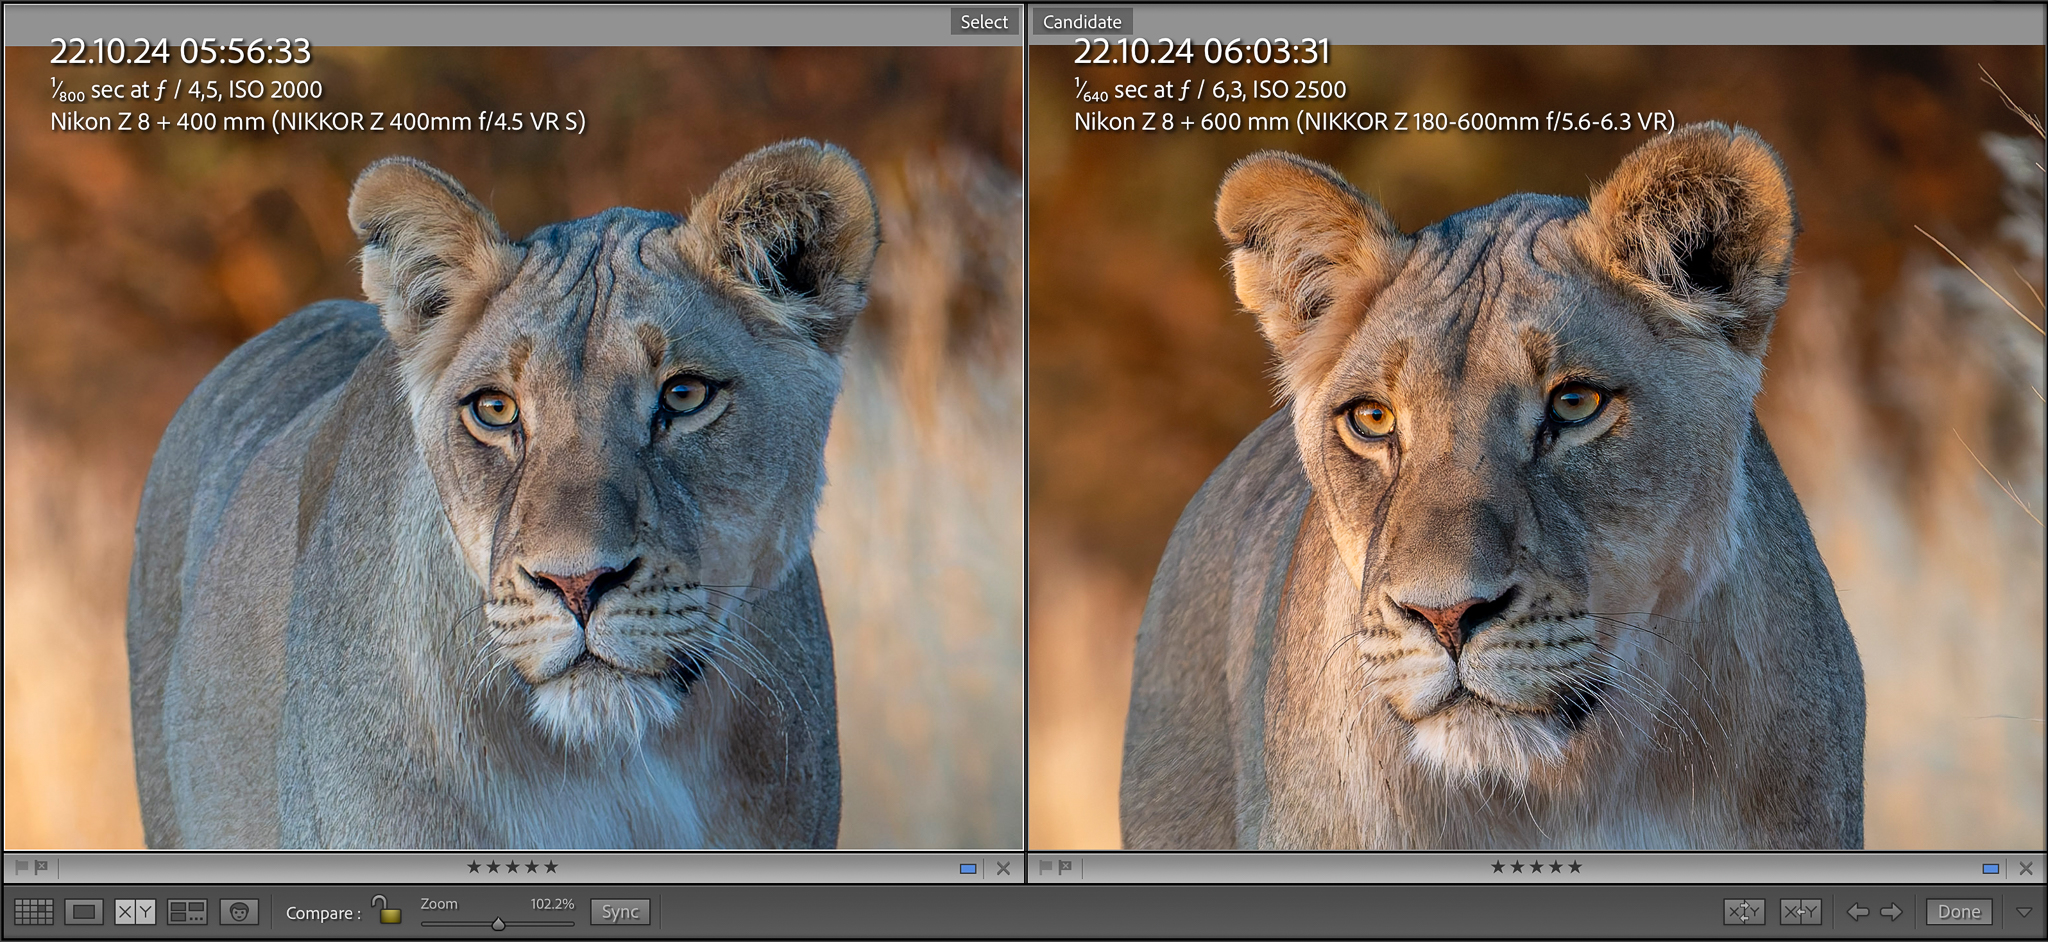The width and height of the screenshot is (2048, 942).
Task: Flag the Candidate photo as picked
Action: click(1045, 867)
